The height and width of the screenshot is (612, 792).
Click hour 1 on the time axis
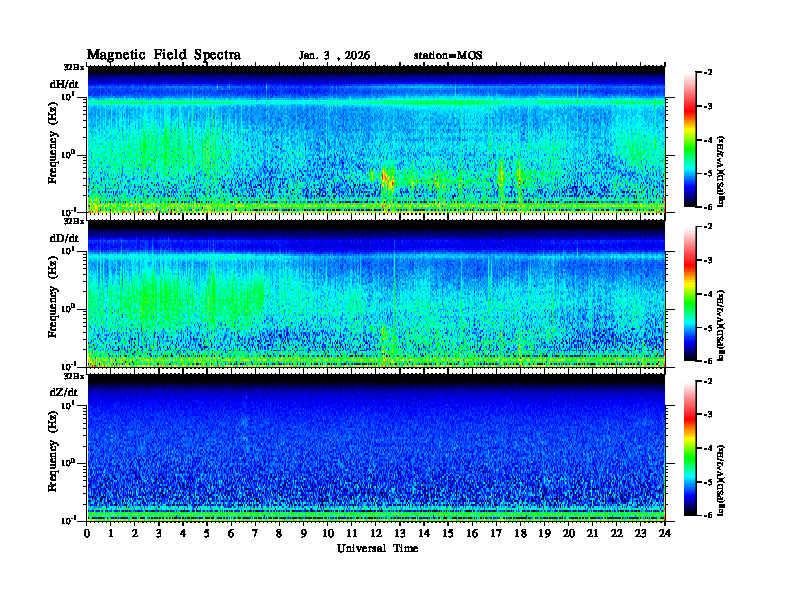[x=111, y=534]
